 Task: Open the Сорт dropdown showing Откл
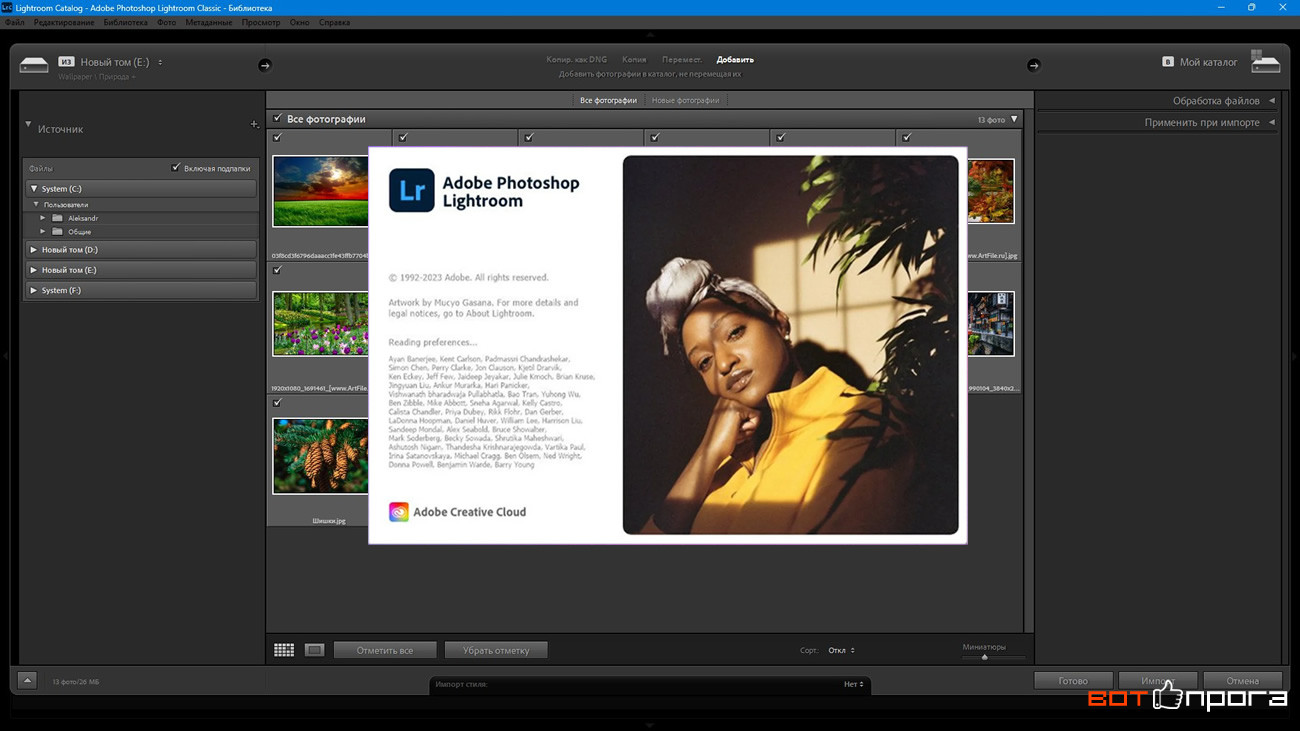[x=841, y=651]
